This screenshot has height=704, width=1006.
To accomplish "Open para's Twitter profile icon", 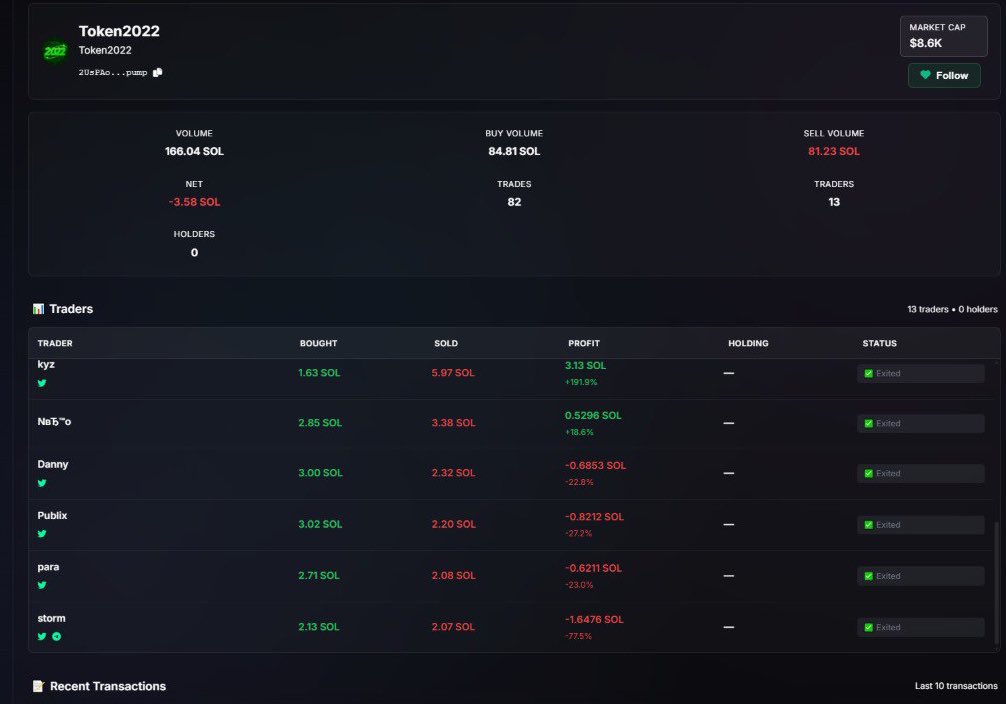I will [42, 585].
